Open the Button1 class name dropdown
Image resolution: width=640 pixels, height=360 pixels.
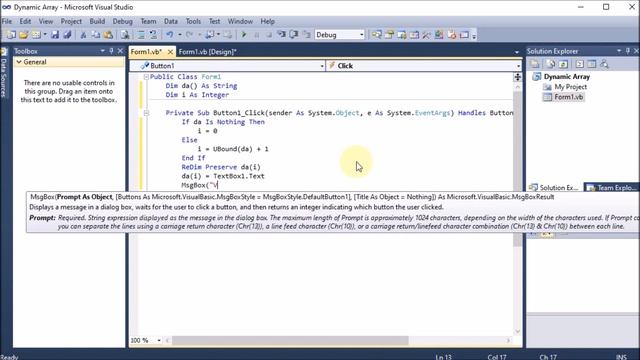click(322, 66)
